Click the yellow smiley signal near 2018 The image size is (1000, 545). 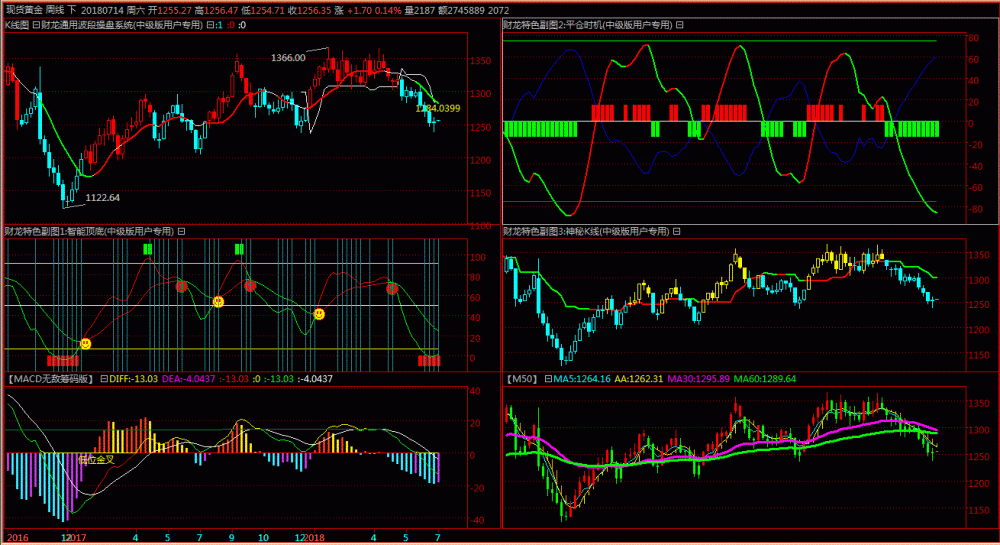(320, 314)
